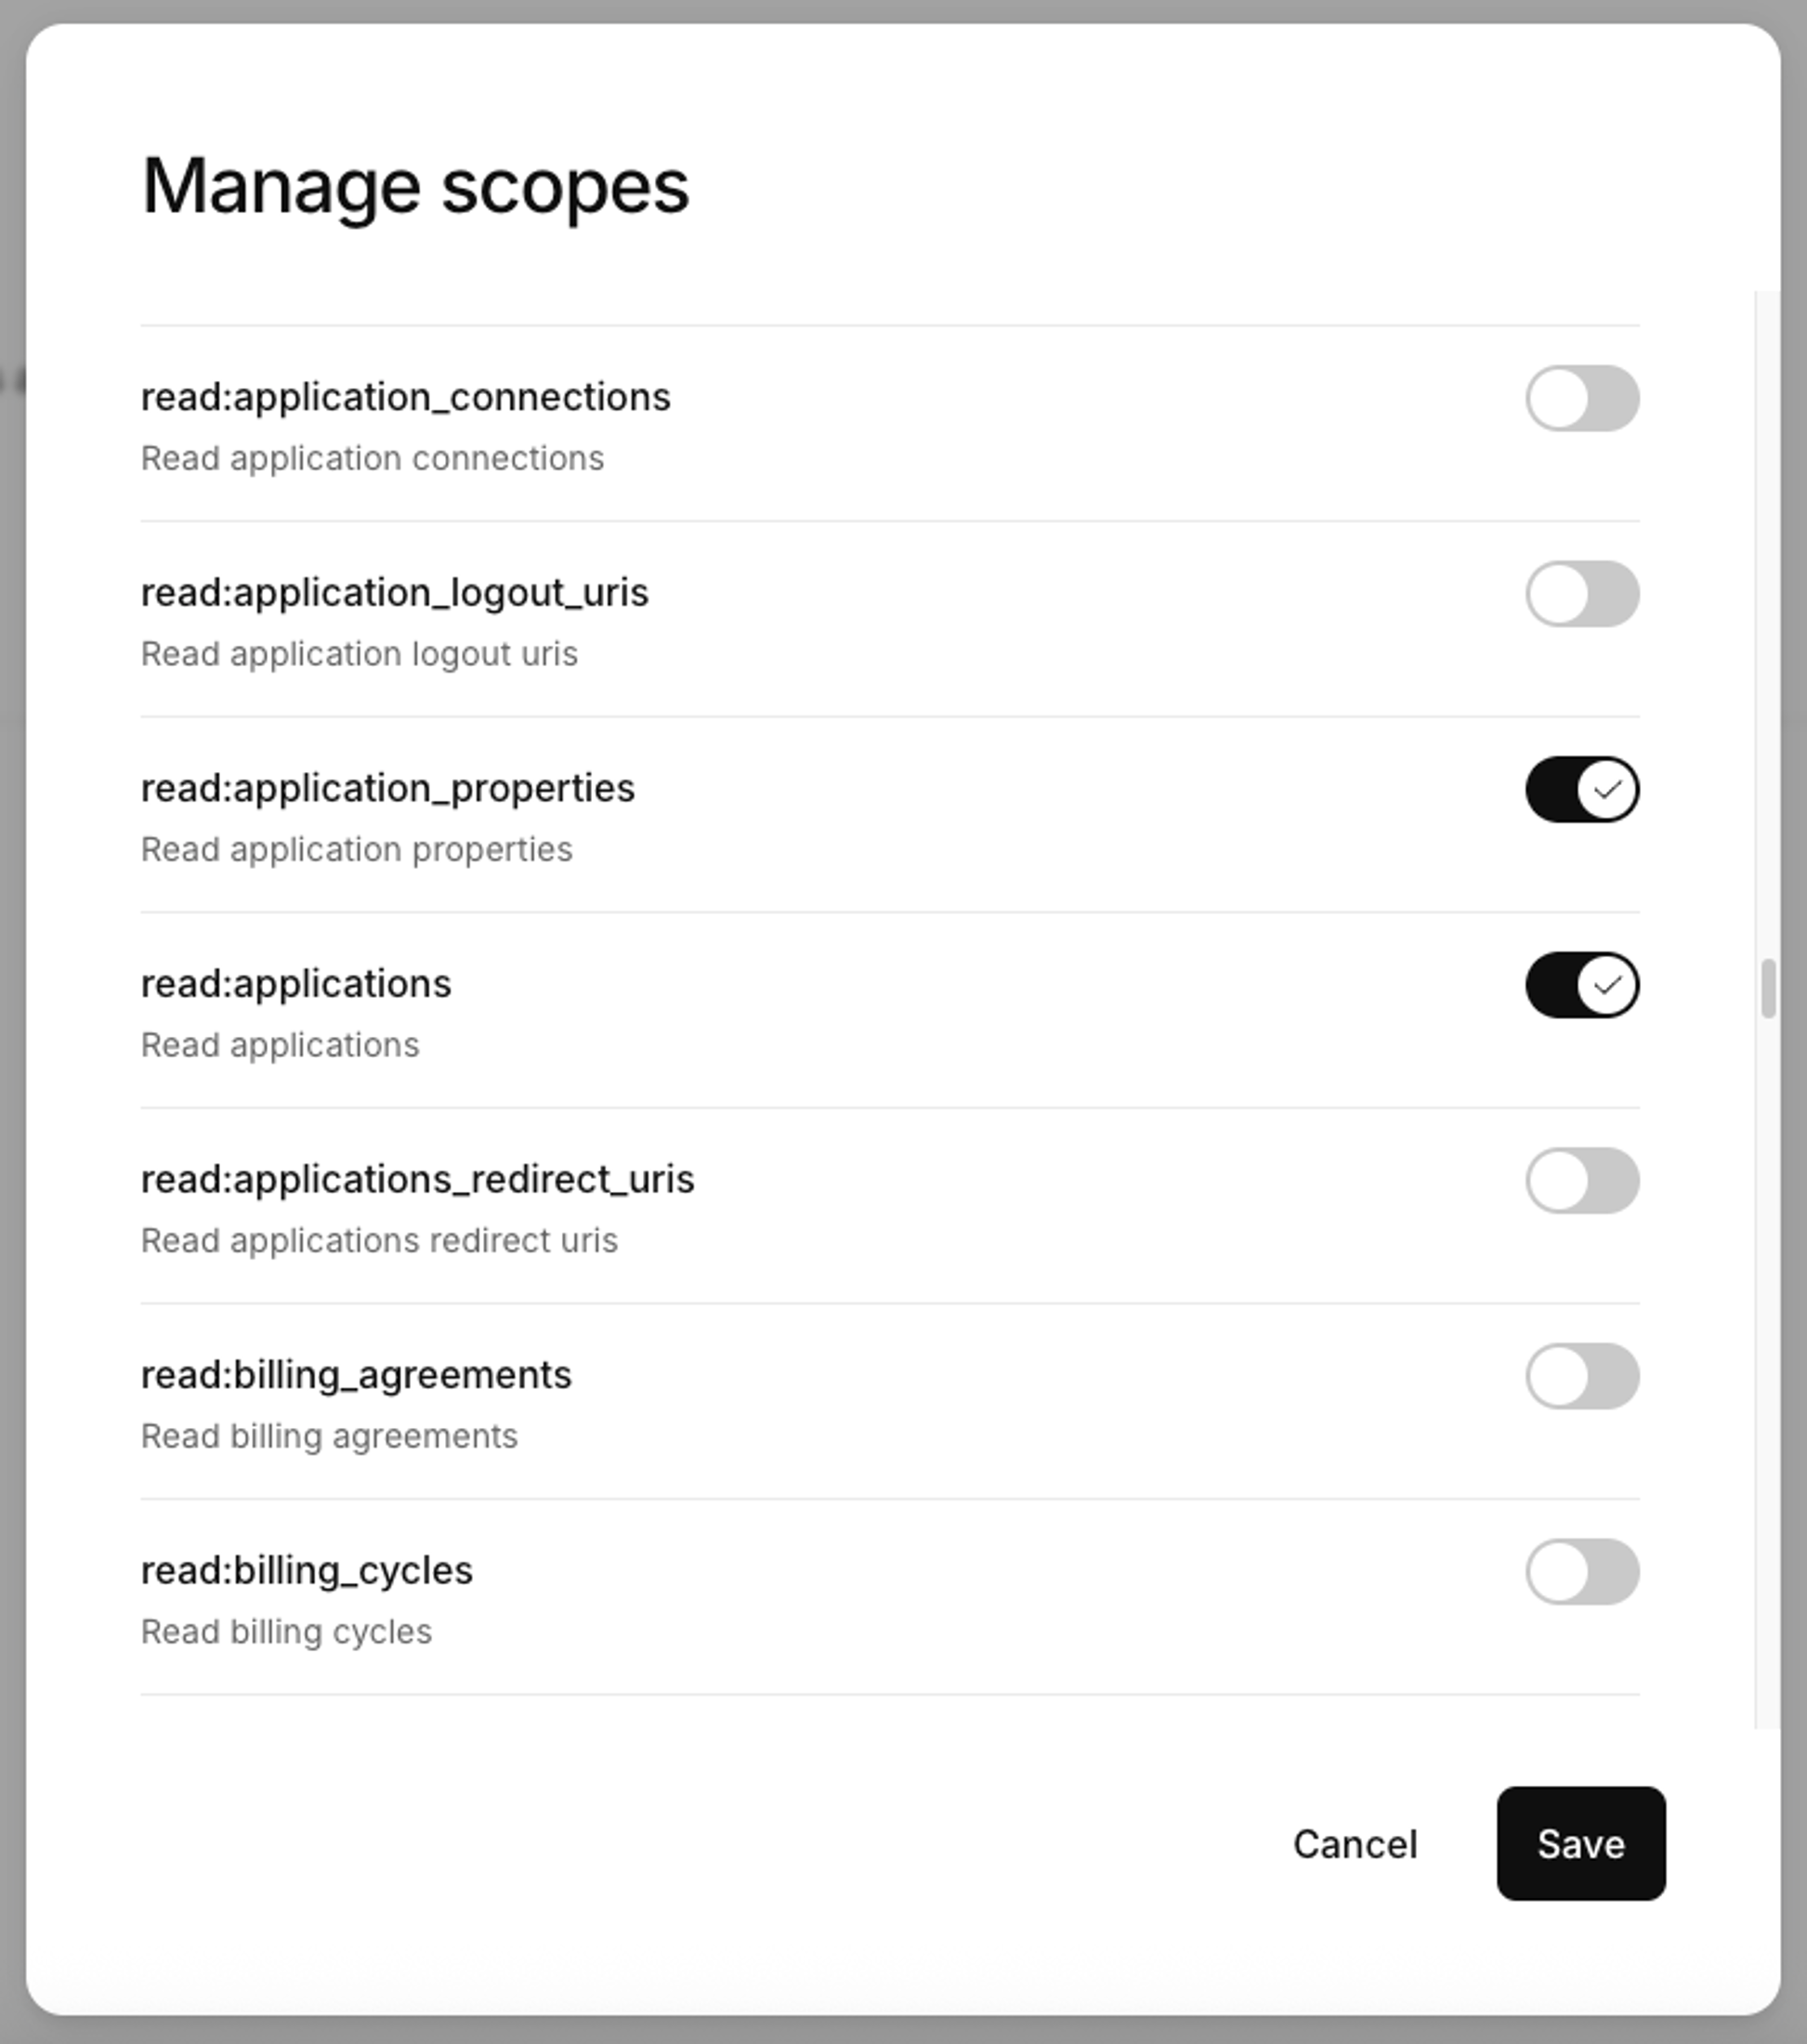Enable the read:applications_redirect_uris toggle
This screenshot has width=1807, height=2044.
(1580, 1181)
